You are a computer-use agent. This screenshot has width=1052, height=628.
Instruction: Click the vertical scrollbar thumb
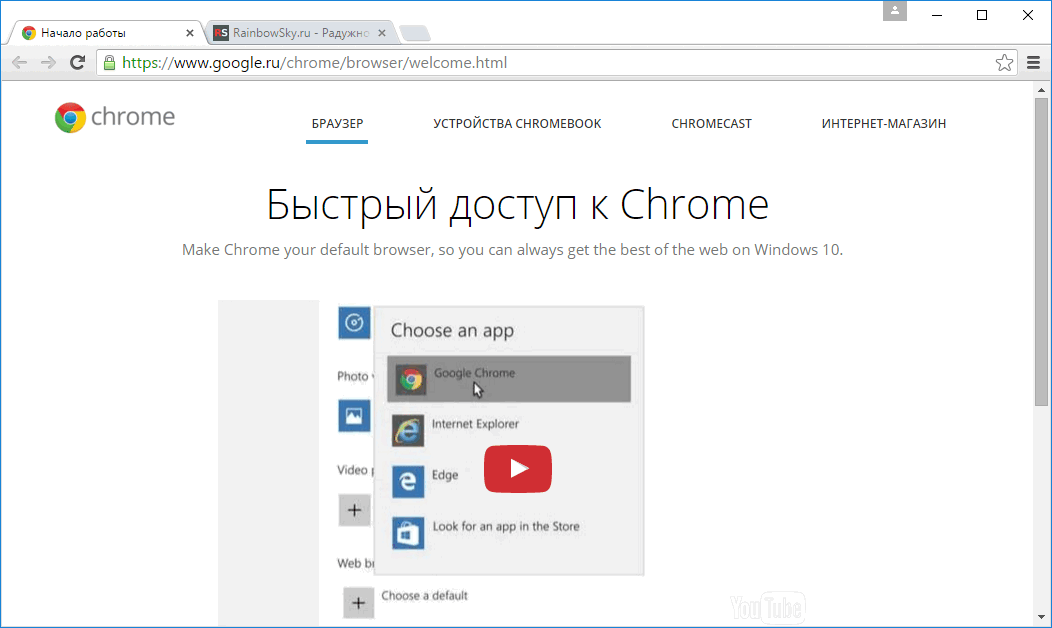coord(1041,252)
